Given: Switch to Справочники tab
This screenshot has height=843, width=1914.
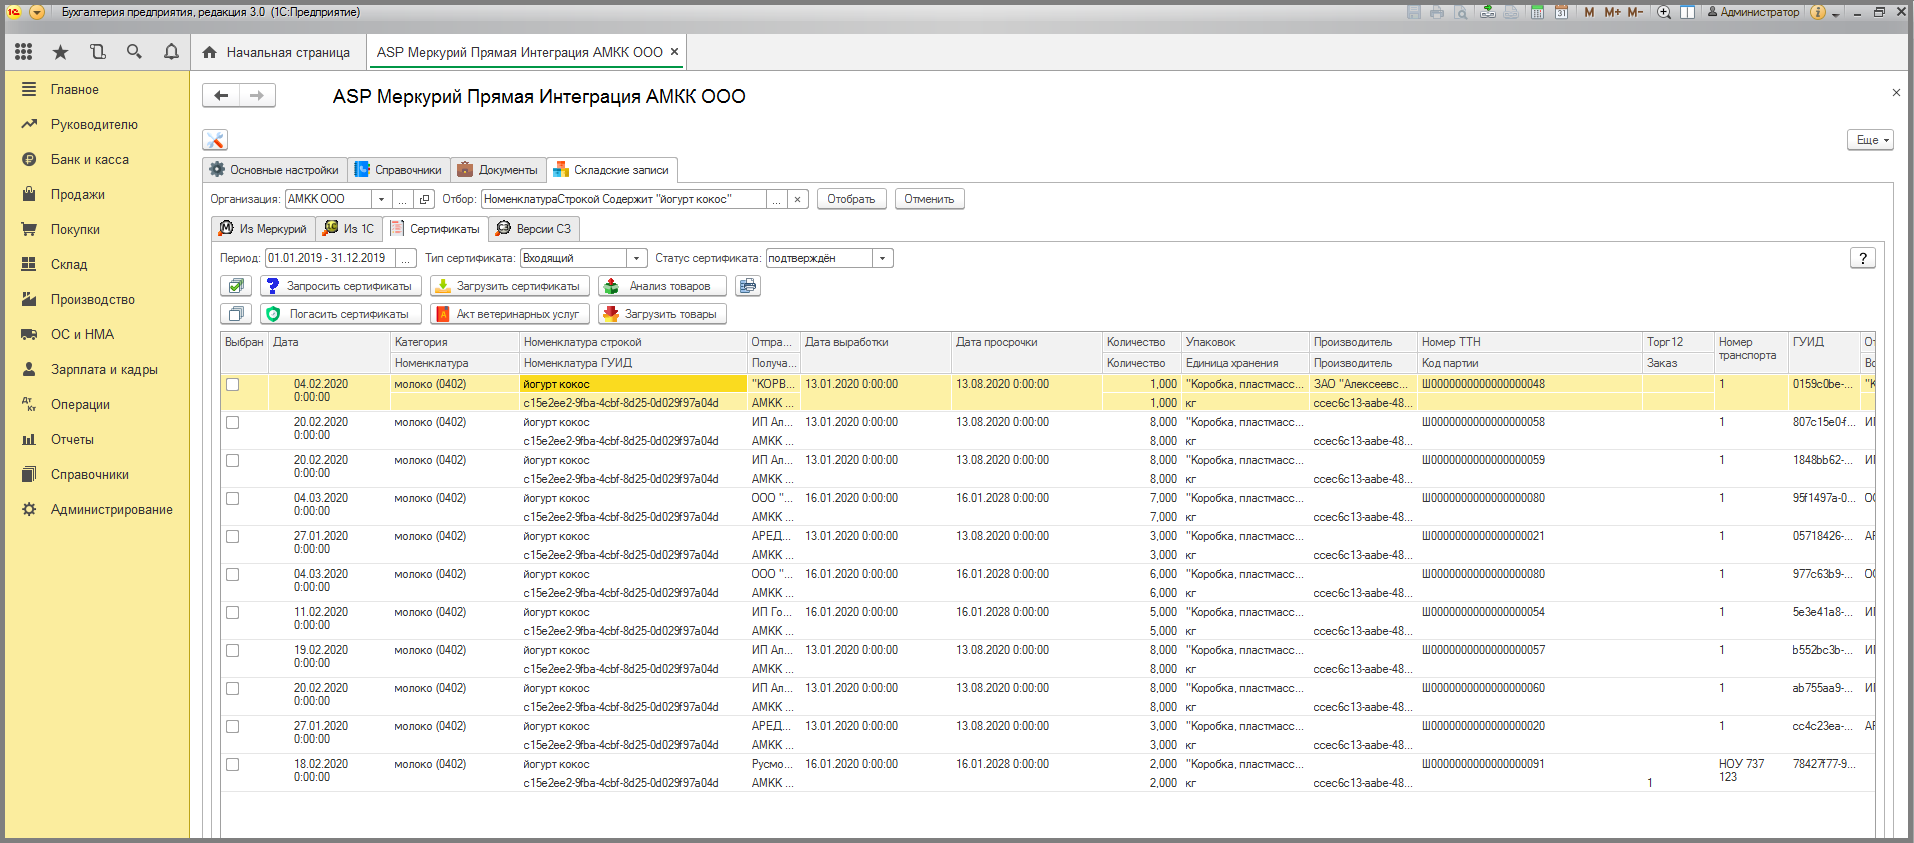Looking at the screenshot, I should point(398,170).
